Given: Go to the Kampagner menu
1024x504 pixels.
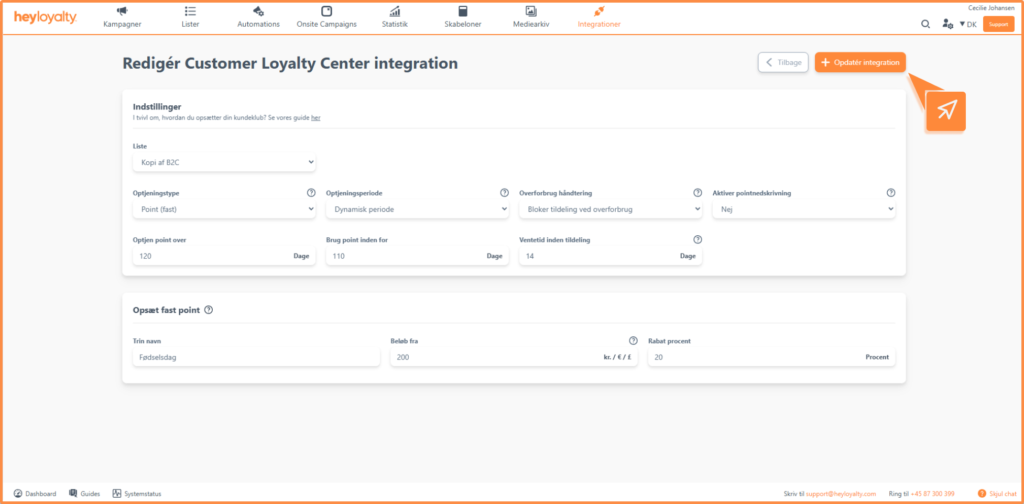Looking at the screenshot, I should [122, 24].
